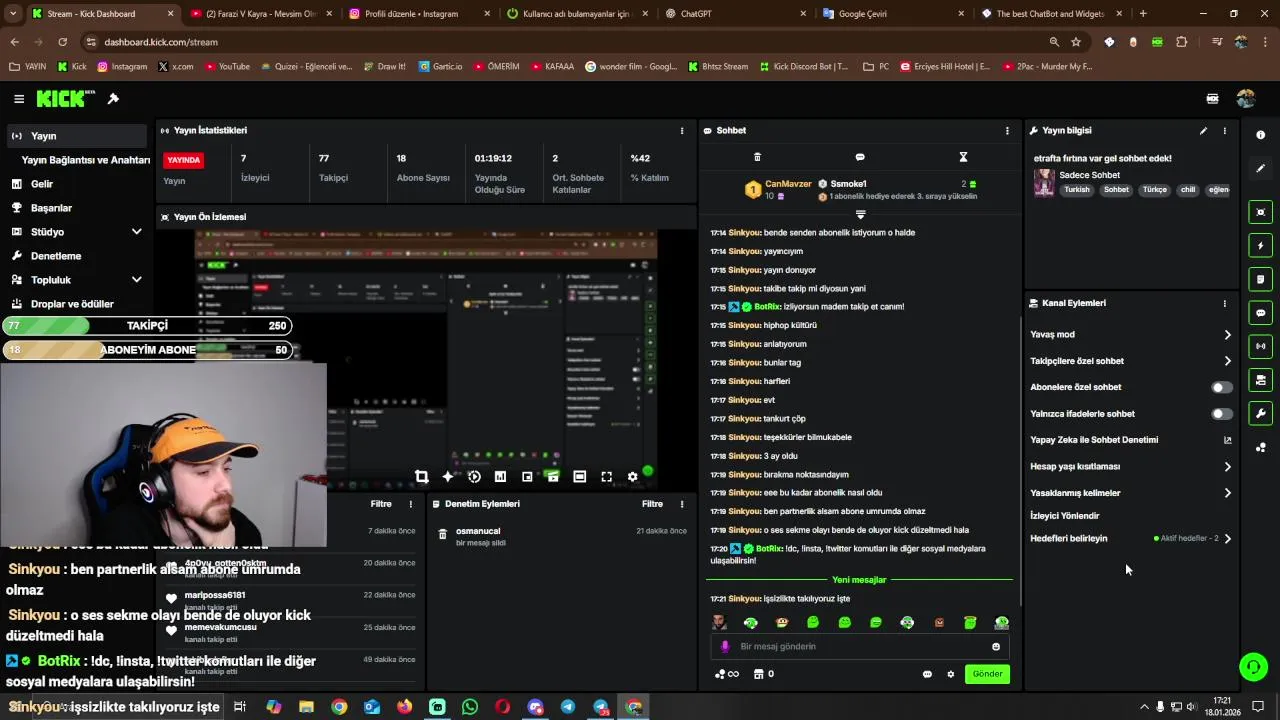Viewport: 1280px width, 720px height.
Task: Make the stream preview fullscreen
Action: [606, 477]
